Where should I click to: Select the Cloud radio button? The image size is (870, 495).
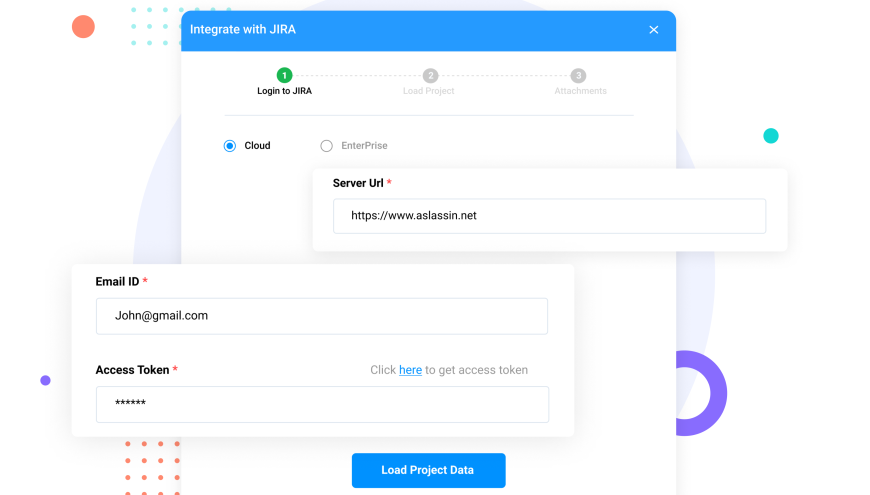[230, 146]
